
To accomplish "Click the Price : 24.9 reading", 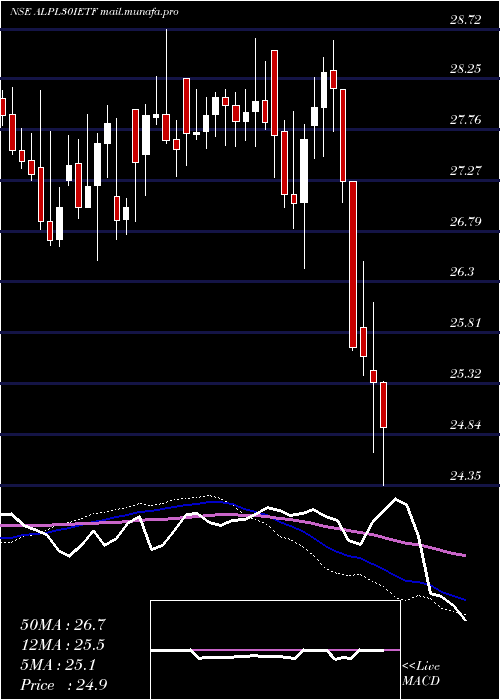I will [x=62, y=685].
